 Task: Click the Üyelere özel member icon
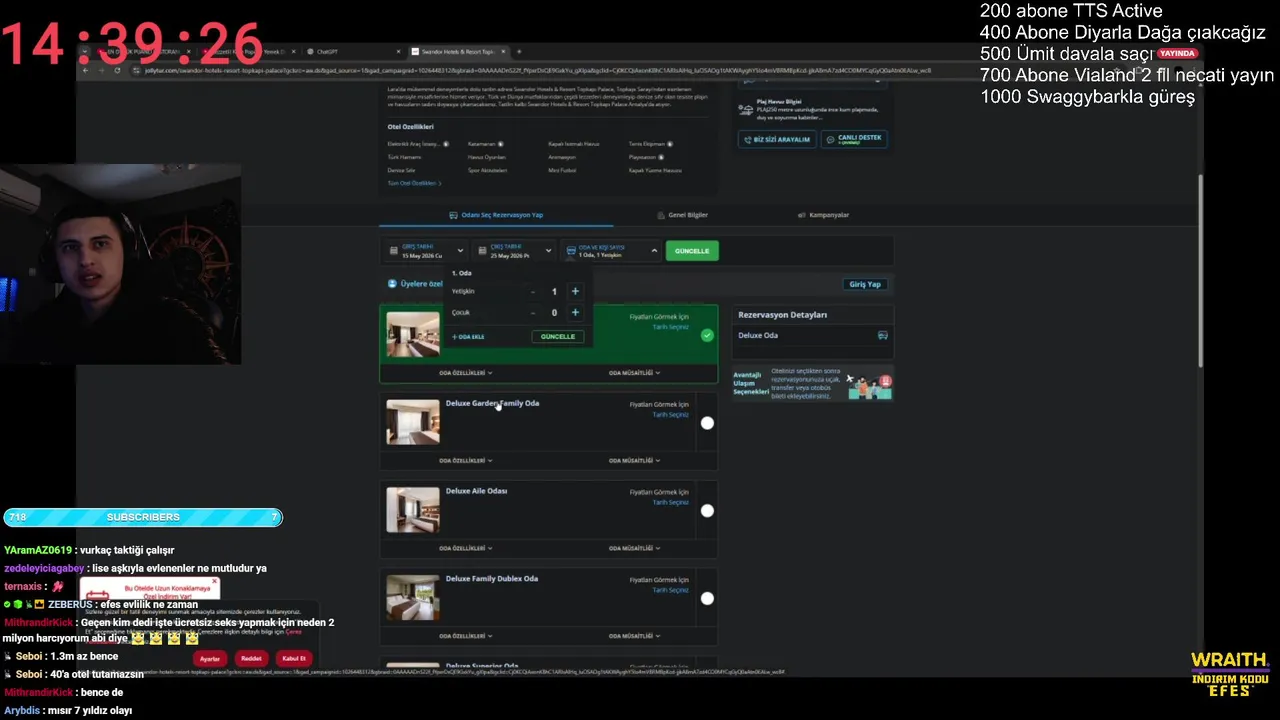[392, 284]
